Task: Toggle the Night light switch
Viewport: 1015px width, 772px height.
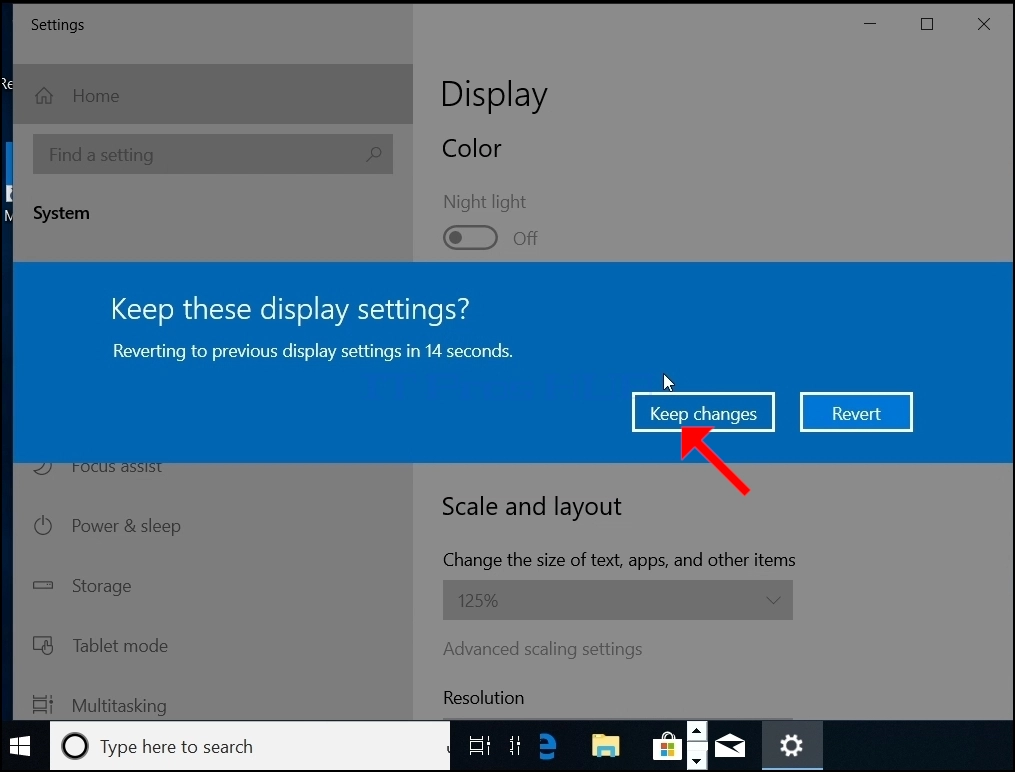Action: coord(471,237)
